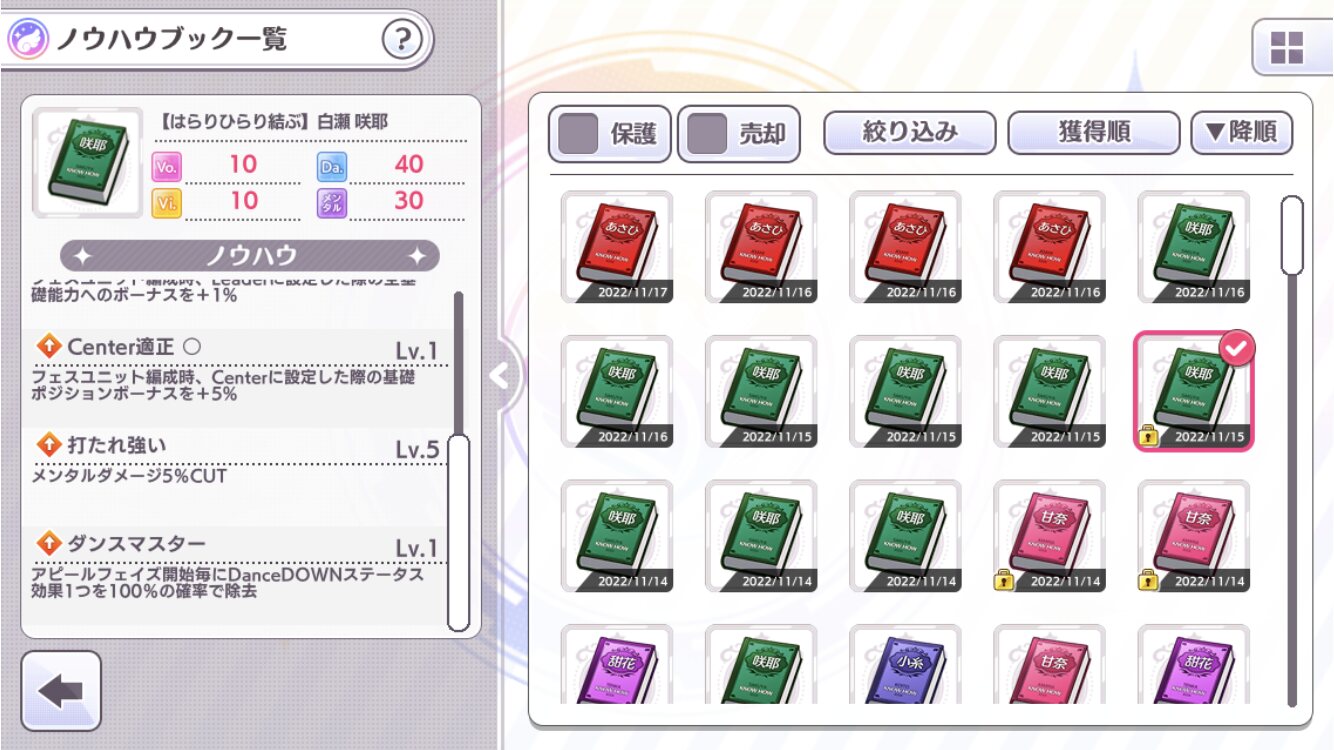The width and height of the screenshot is (1334, 750).
Task: Toggle the 保護 protect checkbox
Action: click(x=579, y=134)
